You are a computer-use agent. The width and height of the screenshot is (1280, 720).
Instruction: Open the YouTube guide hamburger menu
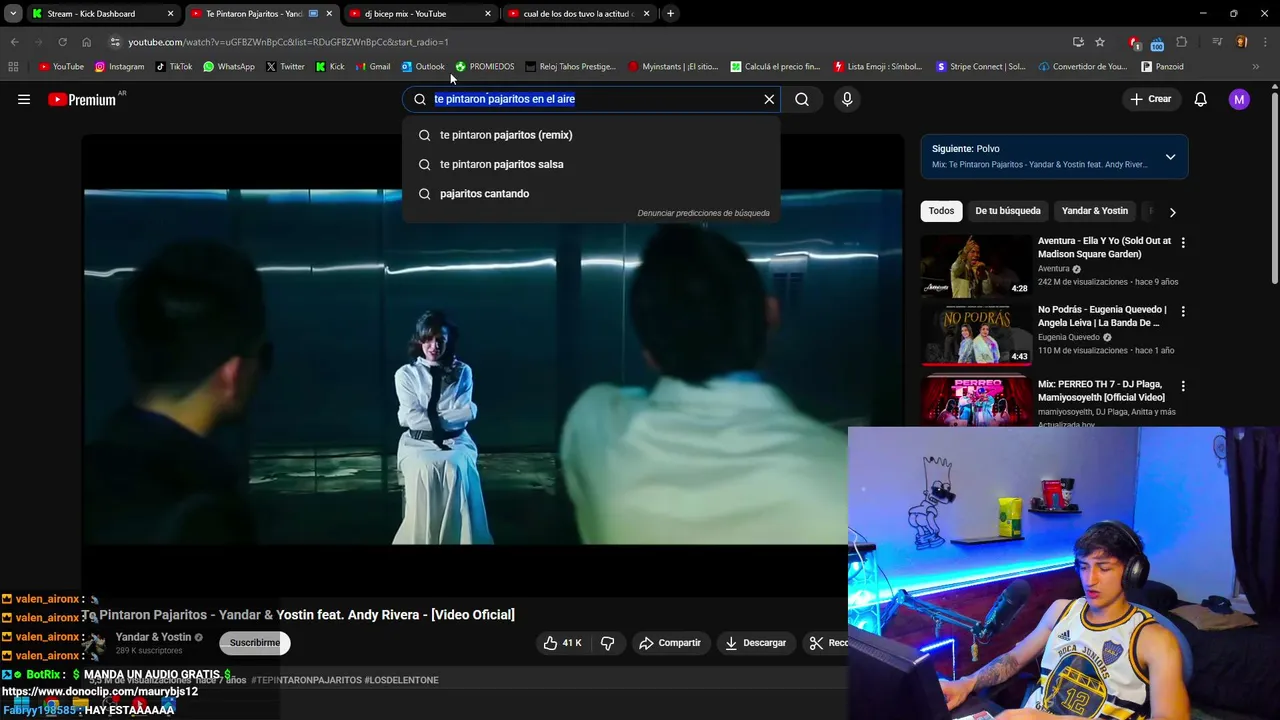[x=24, y=99]
